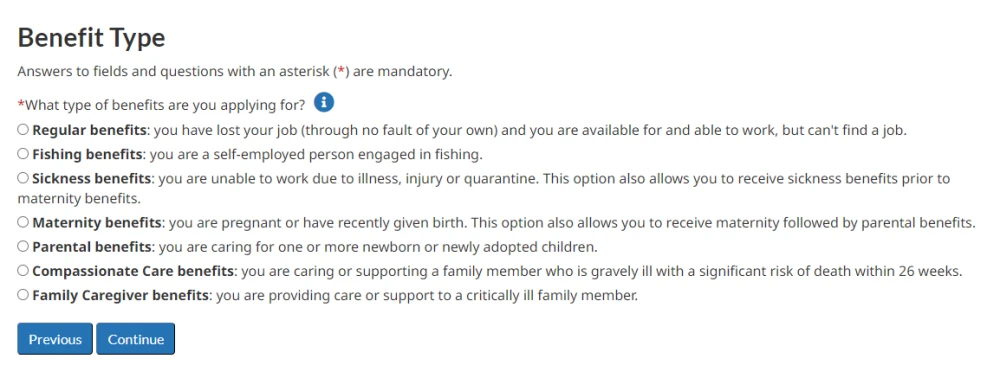Image resolution: width=1000 pixels, height=378 pixels.
Task: Select Sickness benefits radio circle
Action: click(23, 178)
